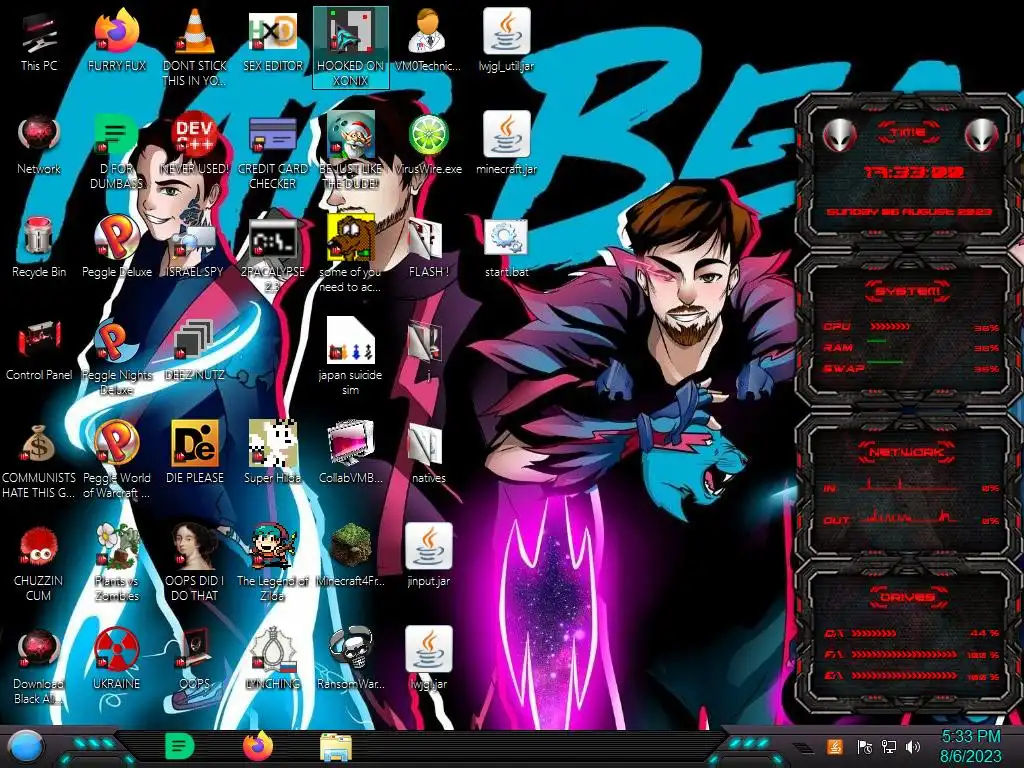This screenshot has height=768, width=1024.
Task: Launch The Legend of Zilda
Action: 273,562
